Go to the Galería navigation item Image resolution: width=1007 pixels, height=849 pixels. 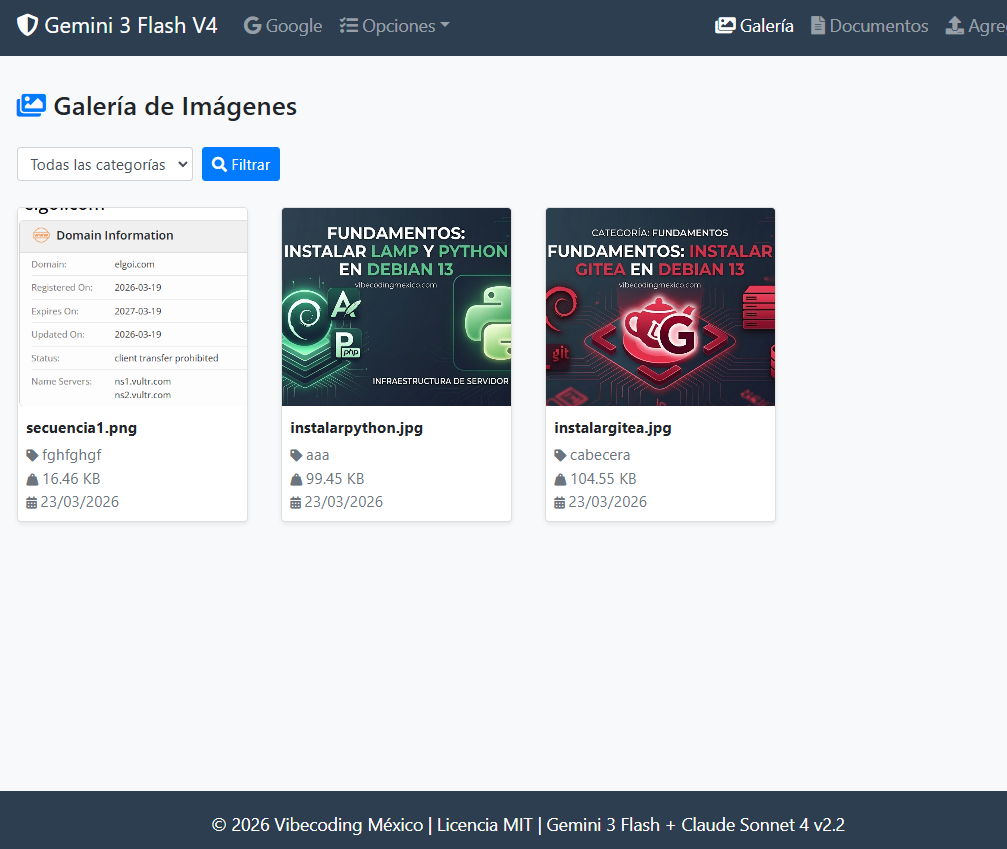[x=755, y=26]
